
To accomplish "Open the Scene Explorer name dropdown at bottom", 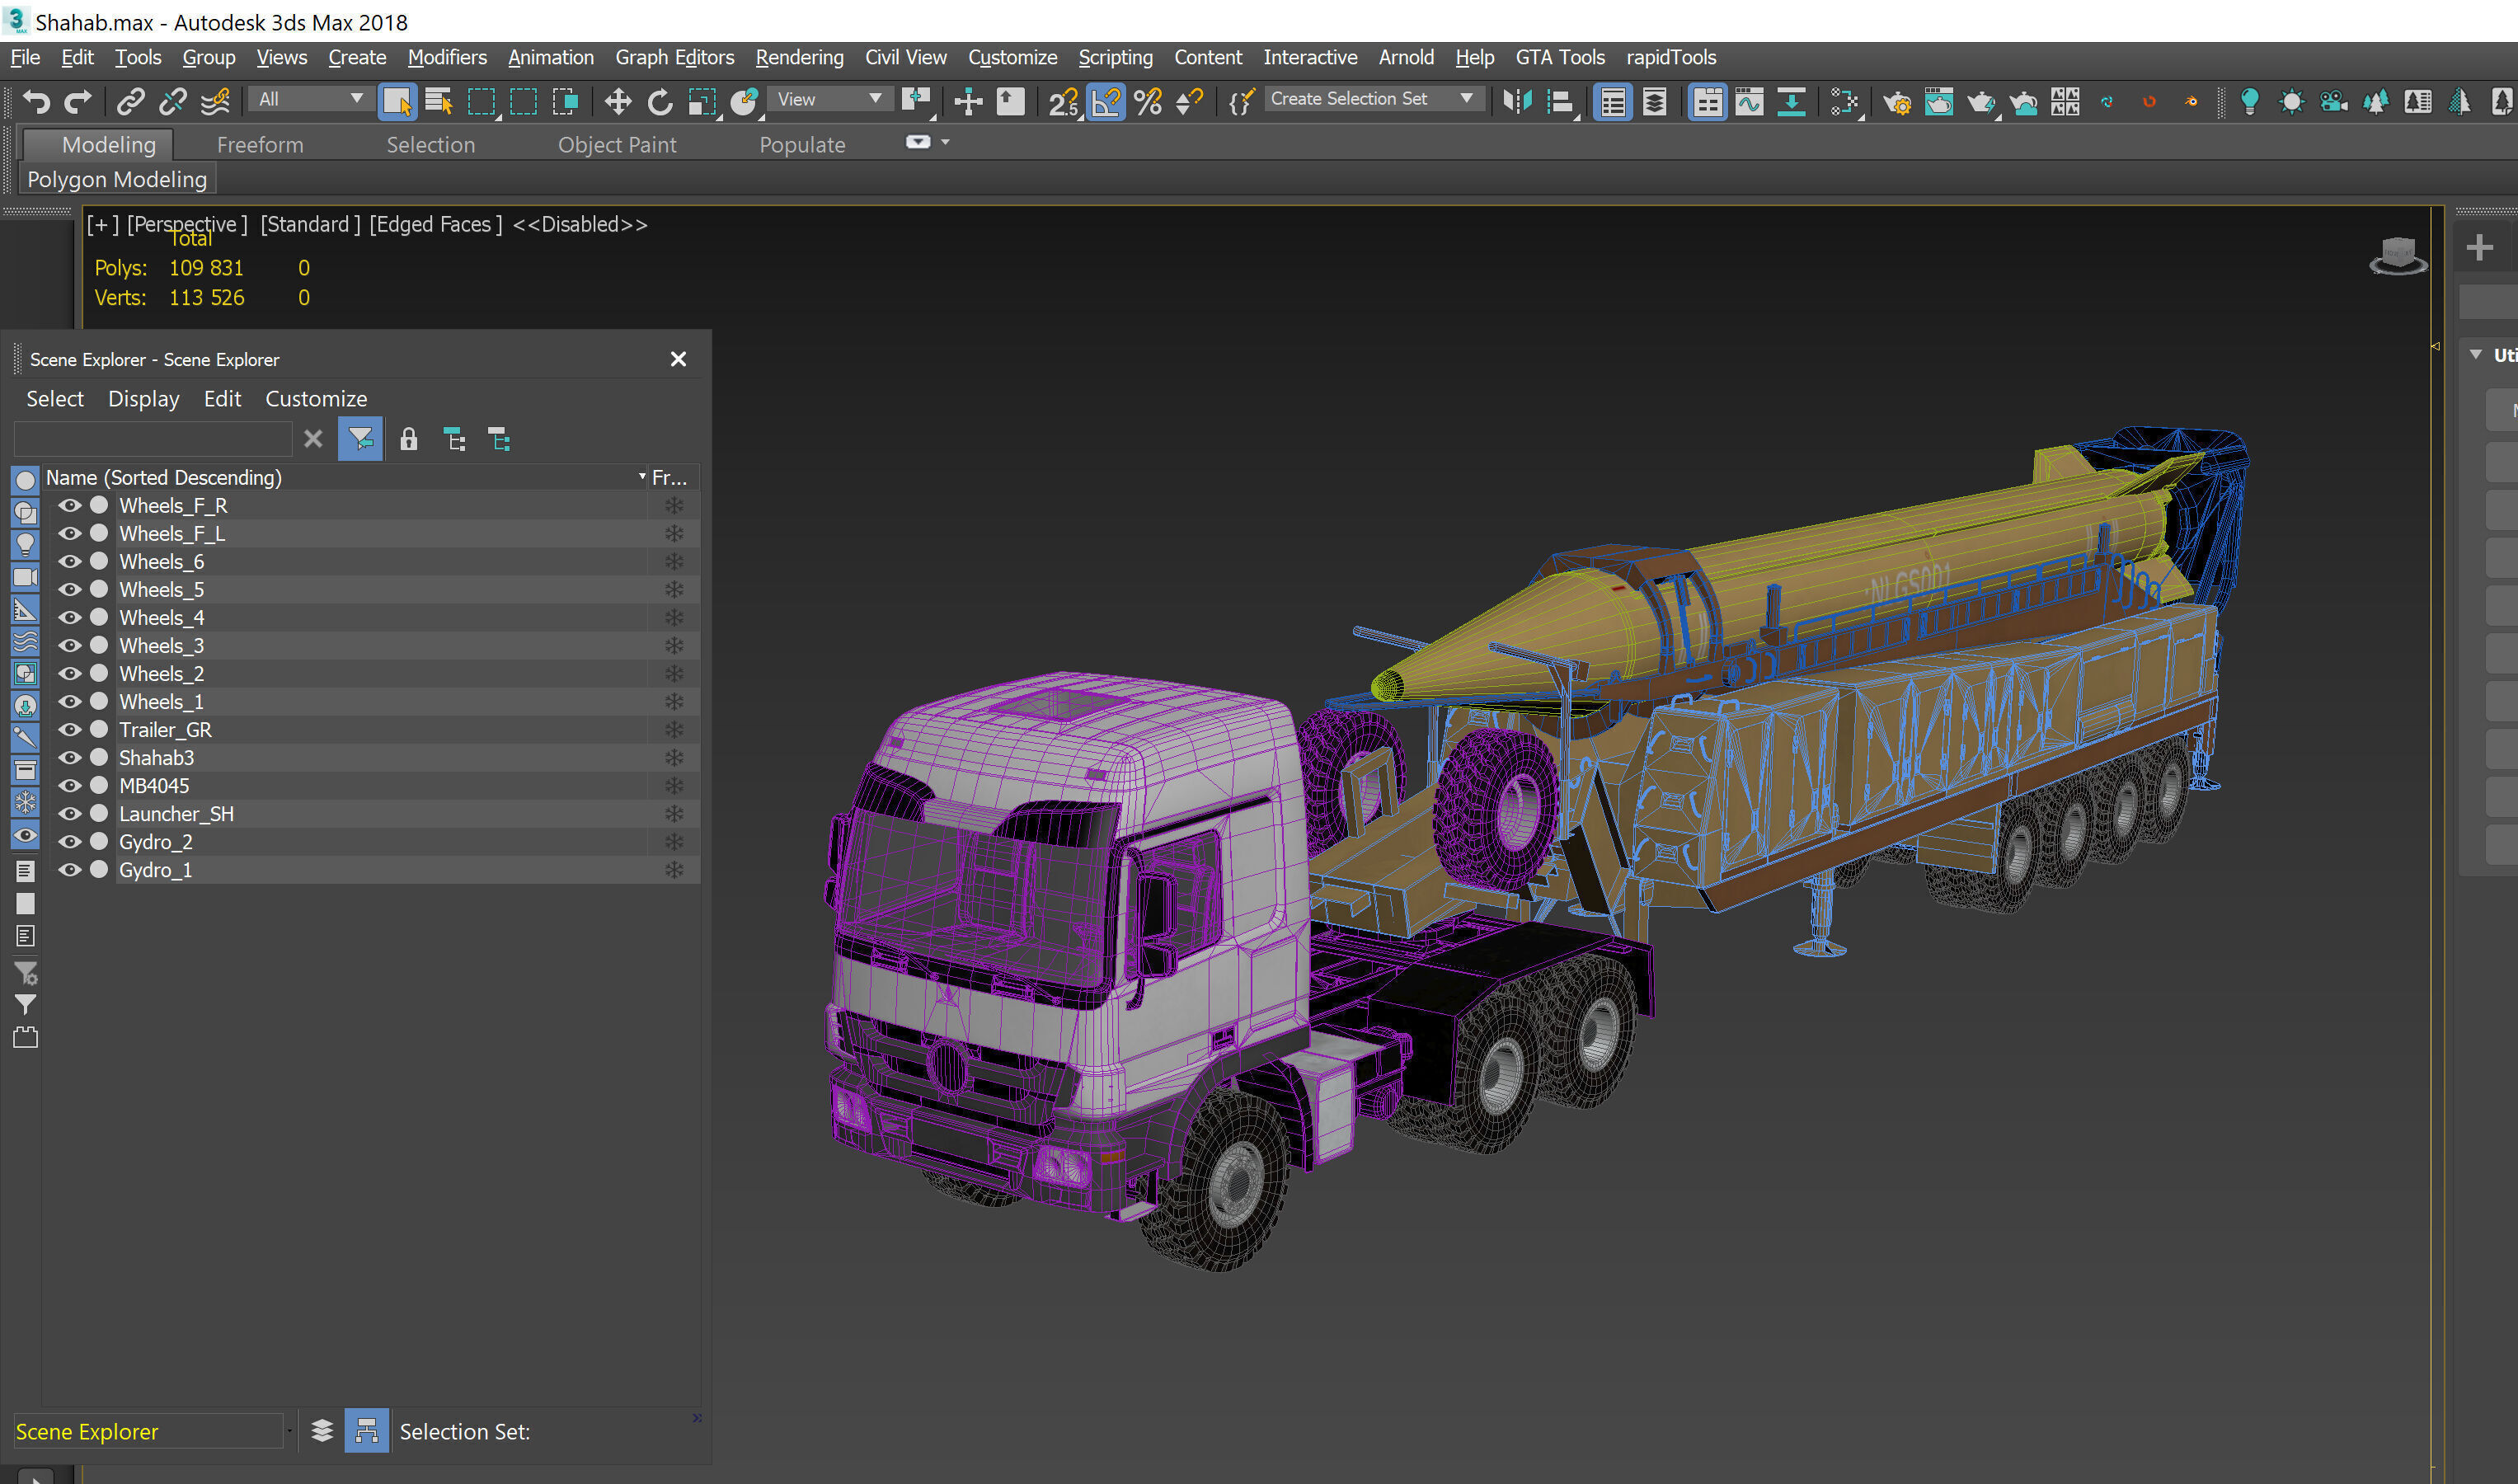I will pos(289,1431).
